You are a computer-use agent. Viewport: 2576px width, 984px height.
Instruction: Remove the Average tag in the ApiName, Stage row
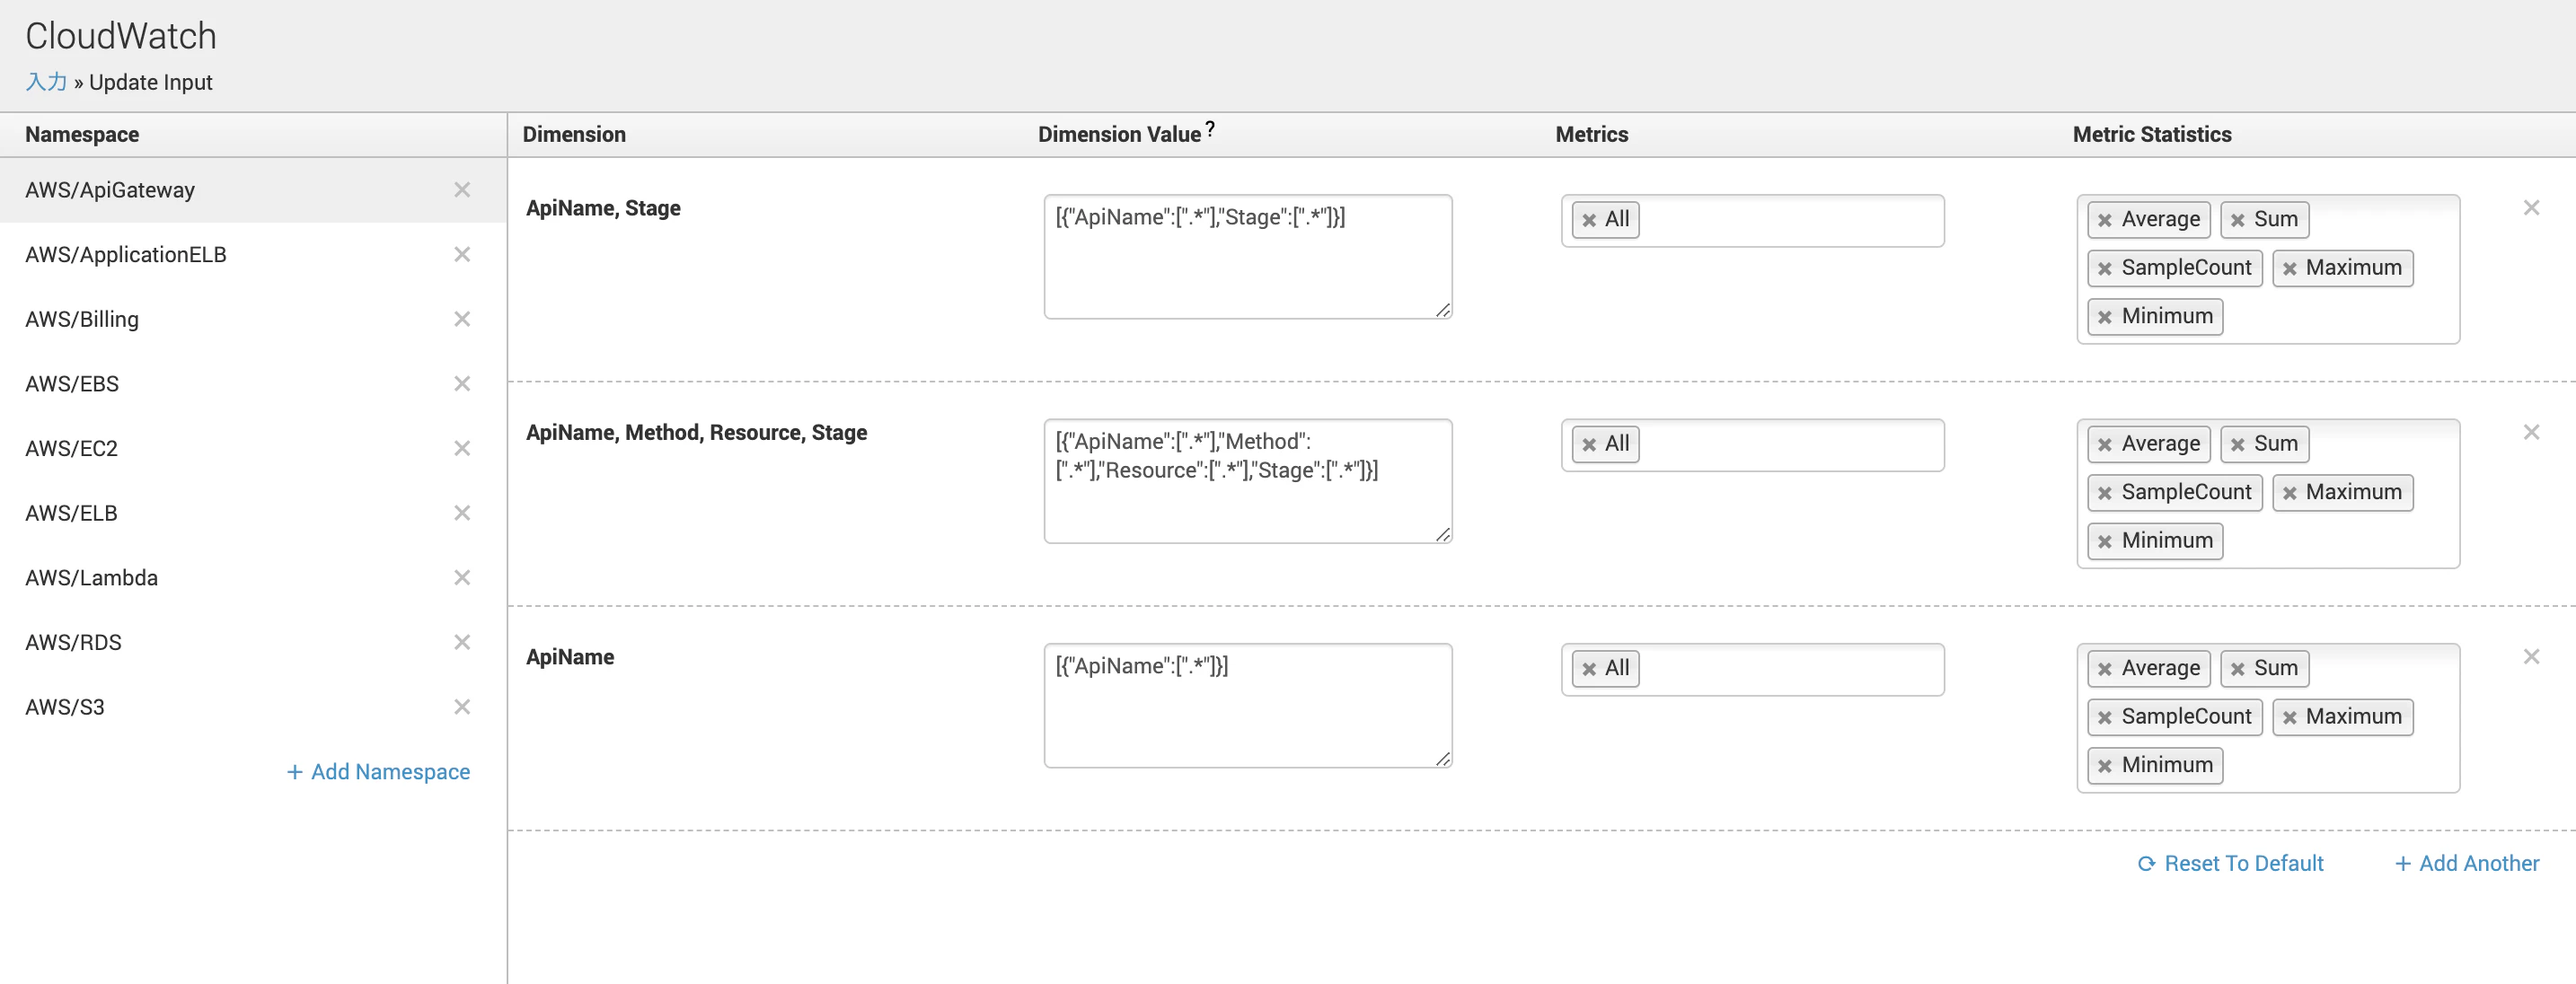click(2105, 220)
